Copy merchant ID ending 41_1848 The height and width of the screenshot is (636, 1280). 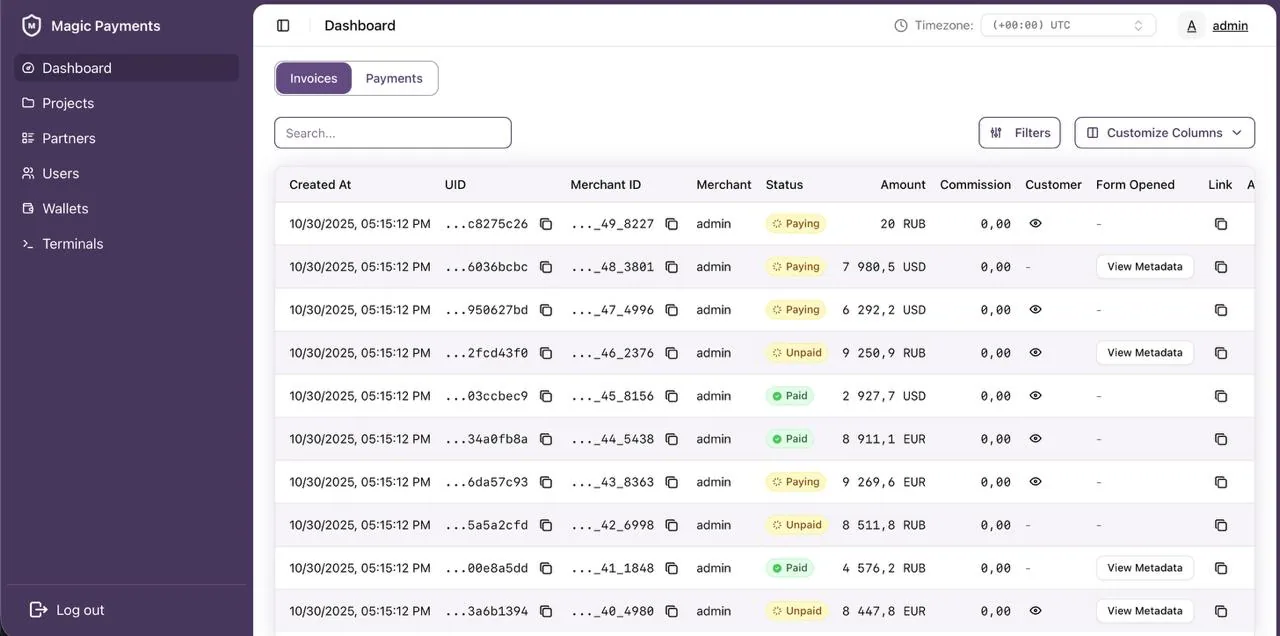click(672, 568)
